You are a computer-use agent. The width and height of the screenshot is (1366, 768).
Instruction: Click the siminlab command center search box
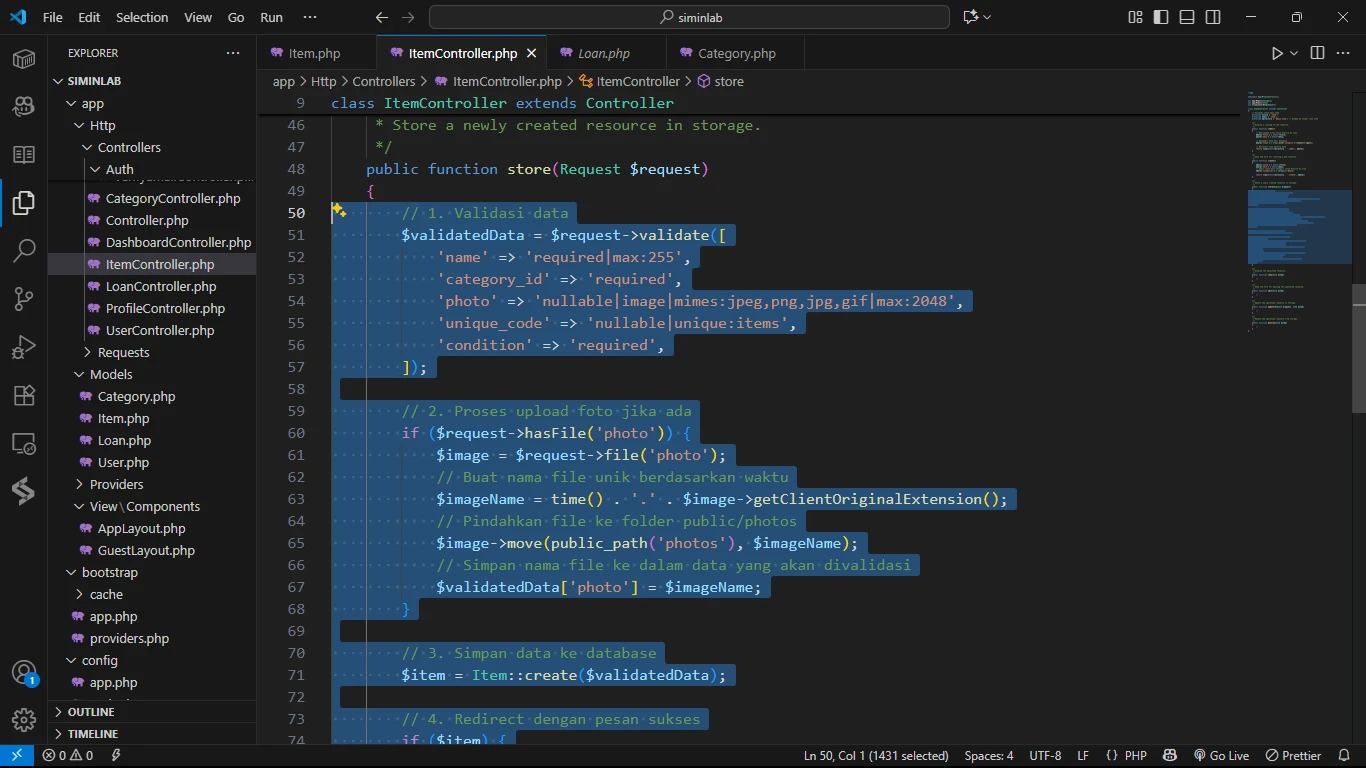point(689,17)
